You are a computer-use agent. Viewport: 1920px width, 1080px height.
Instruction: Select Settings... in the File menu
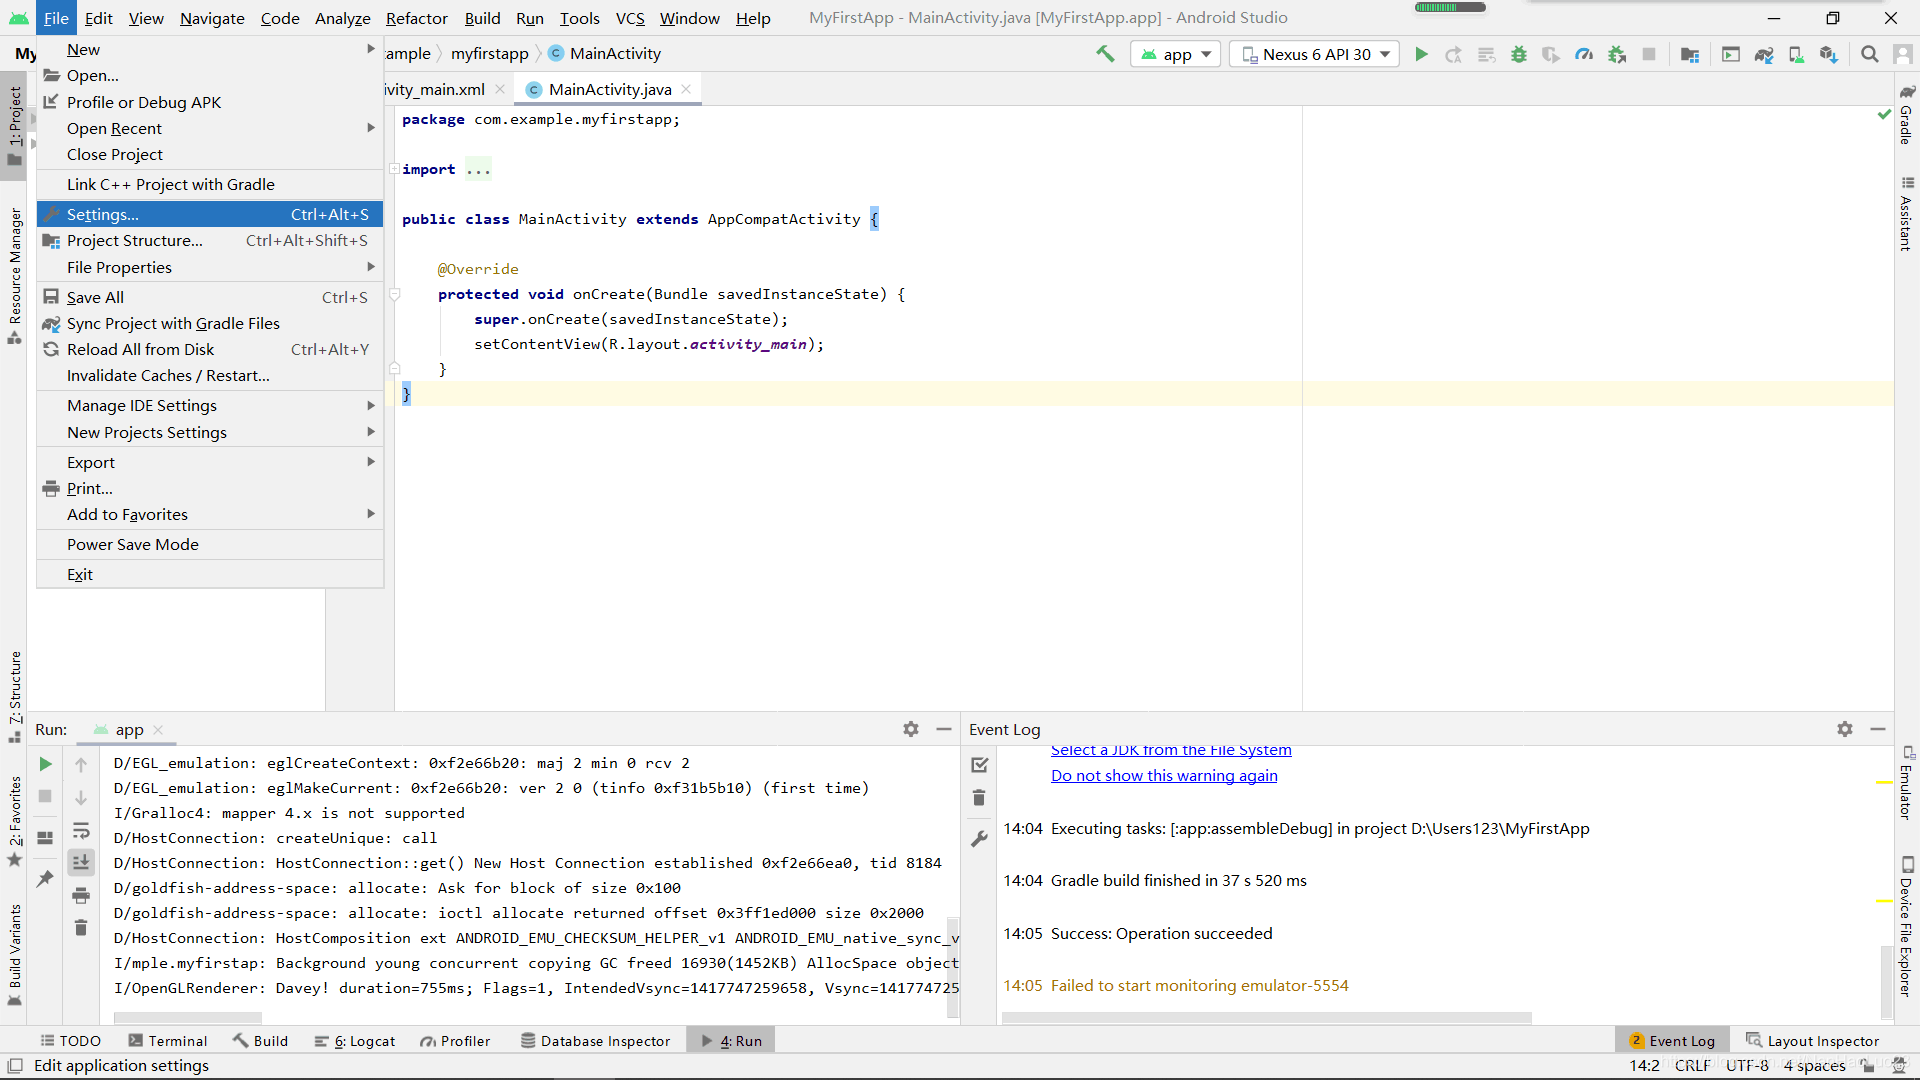pyautogui.click(x=210, y=214)
